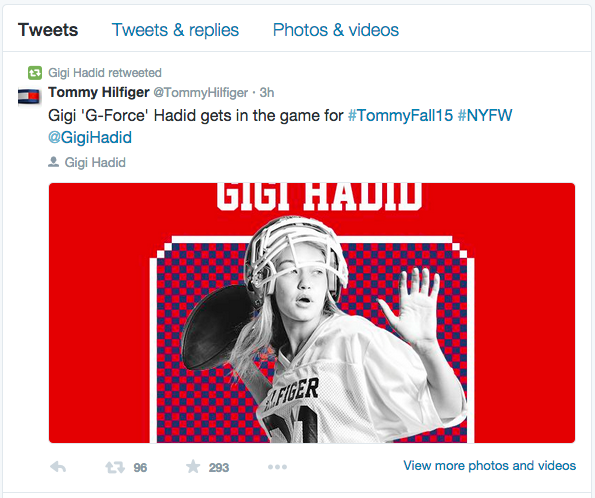Click the tagged person silhouette icon
The height and width of the screenshot is (498, 595).
pyautogui.click(x=54, y=162)
